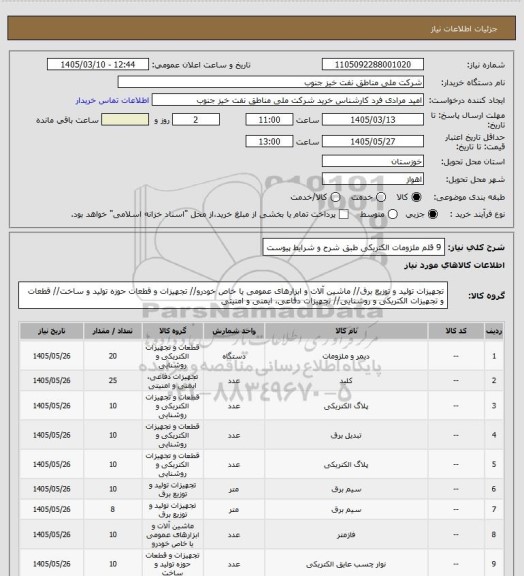Viewport: 524px width, 576px height.
Task: Click the announcement date field 1405/03/10 - 12:44
Action: click(98, 64)
